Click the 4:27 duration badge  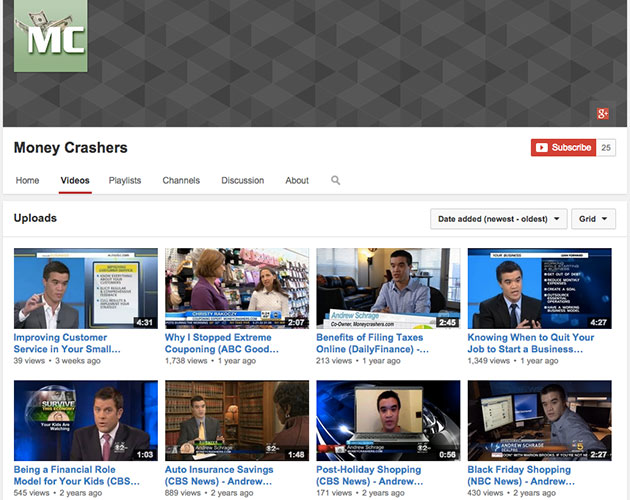pos(598,322)
